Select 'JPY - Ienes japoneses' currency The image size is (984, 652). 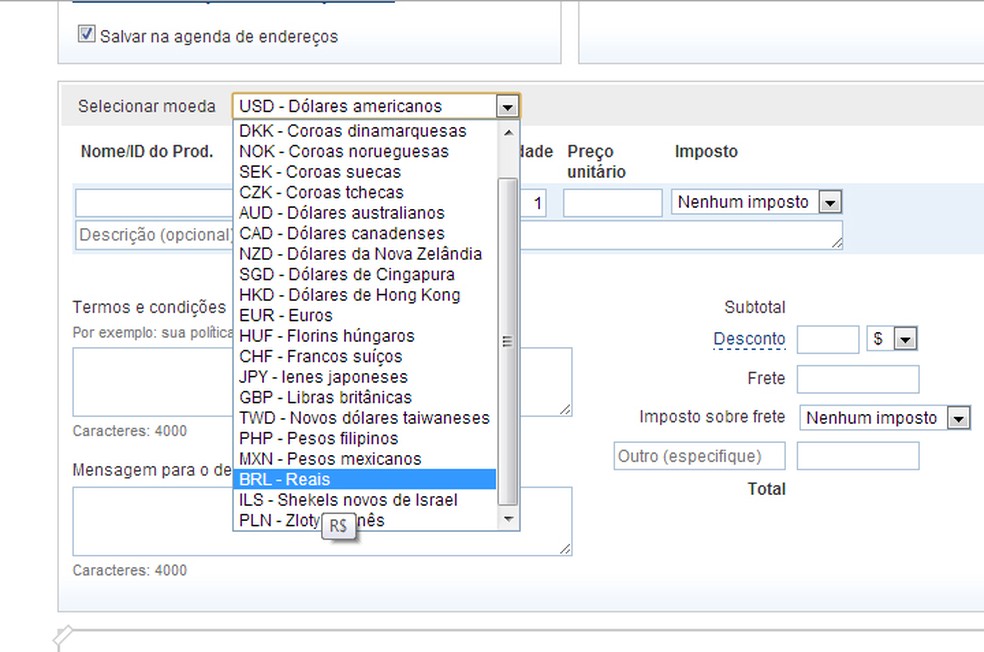pyautogui.click(x=364, y=377)
